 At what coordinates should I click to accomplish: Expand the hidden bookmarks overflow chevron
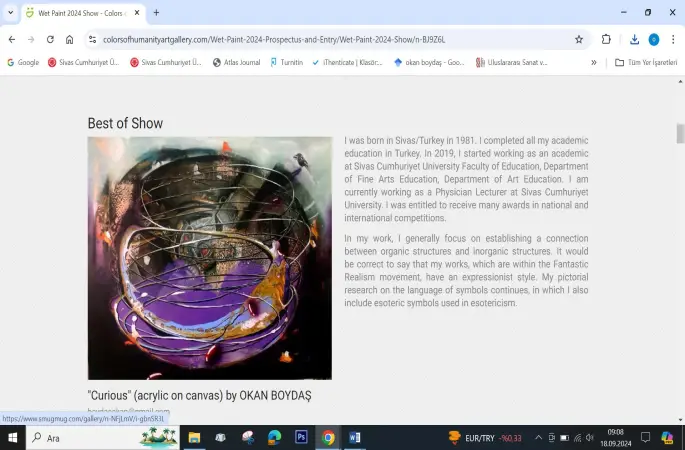pos(594,62)
